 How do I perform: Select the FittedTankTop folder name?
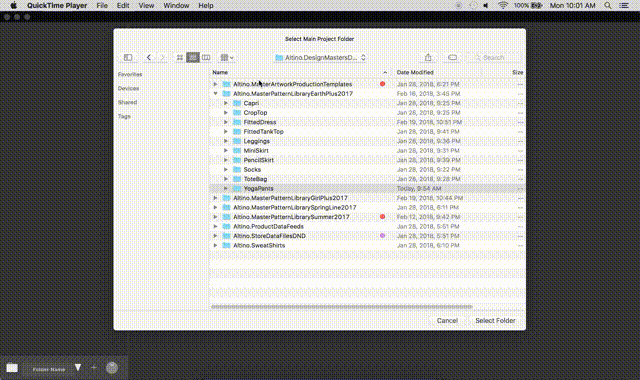(x=263, y=131)
